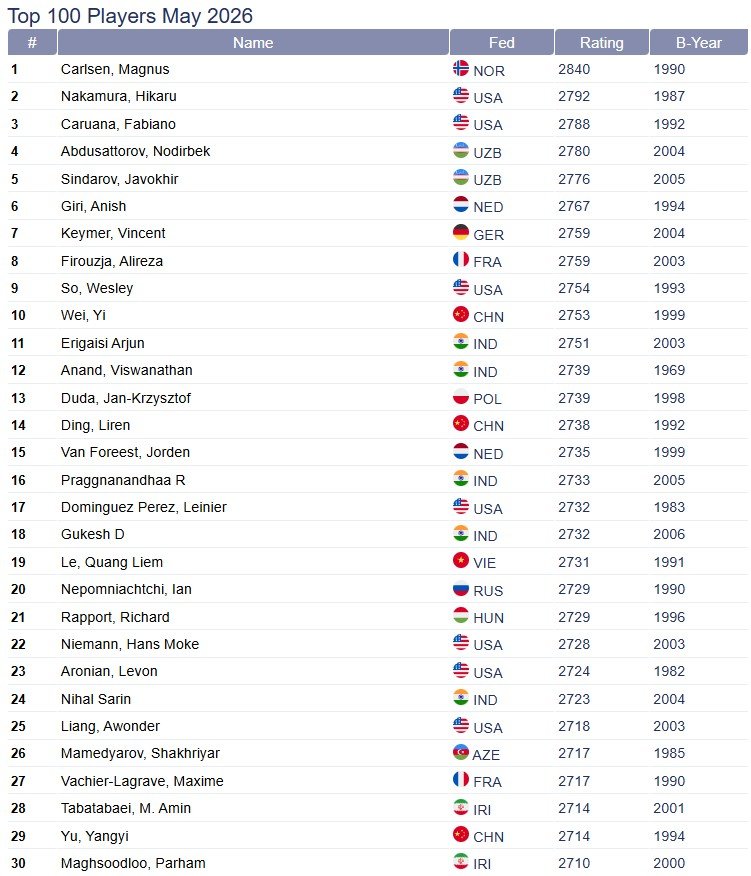Viewport: 751px width, 876px height.
Task: Open Nakamura, Hikaru player link
Action: click(x=118, y=97)
